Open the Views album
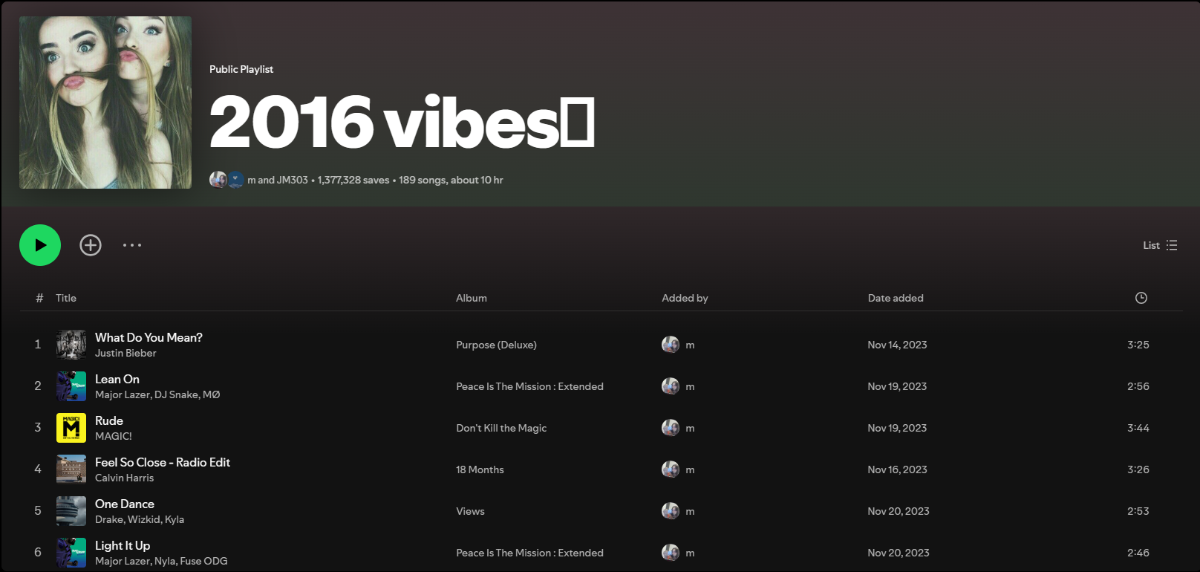The image size is (1200, 572). coord(470,511)
